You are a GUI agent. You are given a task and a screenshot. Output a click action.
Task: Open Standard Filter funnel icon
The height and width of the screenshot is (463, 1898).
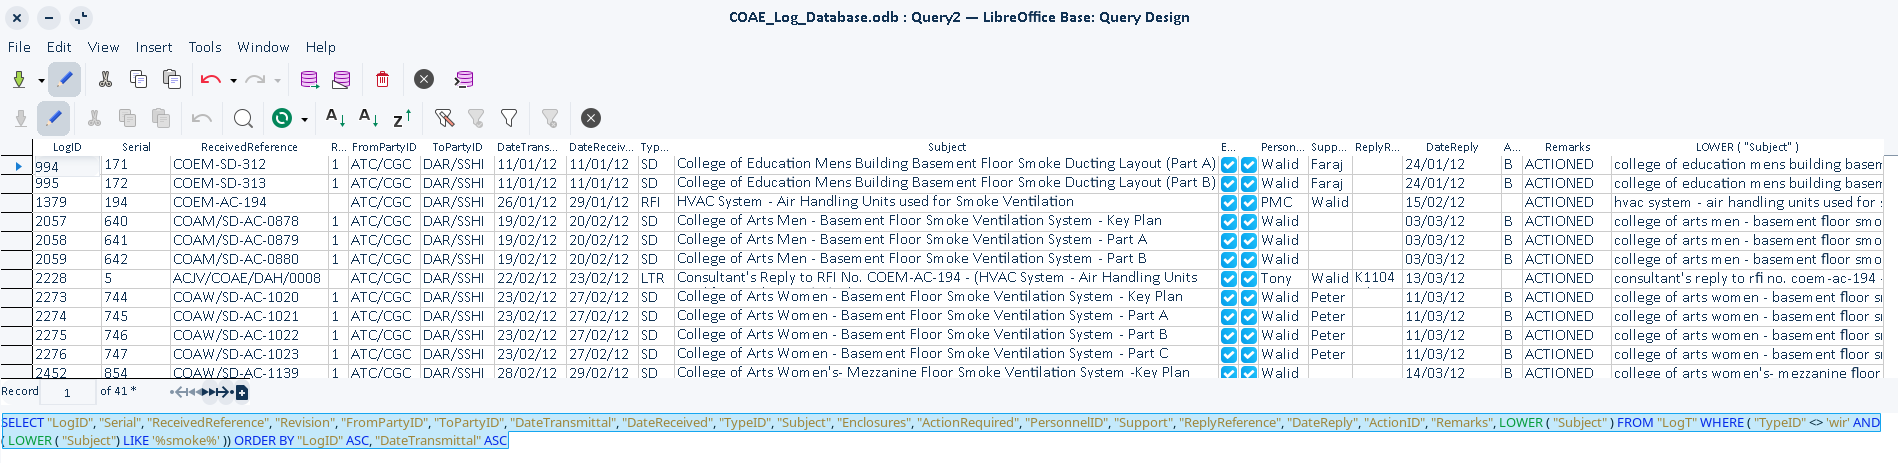pyautogui.click(x=509, y=119)
